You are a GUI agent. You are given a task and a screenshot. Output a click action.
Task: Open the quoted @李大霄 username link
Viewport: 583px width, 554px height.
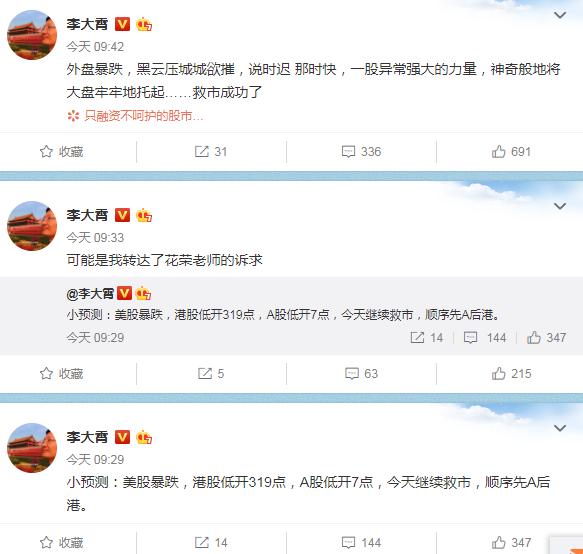(x=90, y=294)
